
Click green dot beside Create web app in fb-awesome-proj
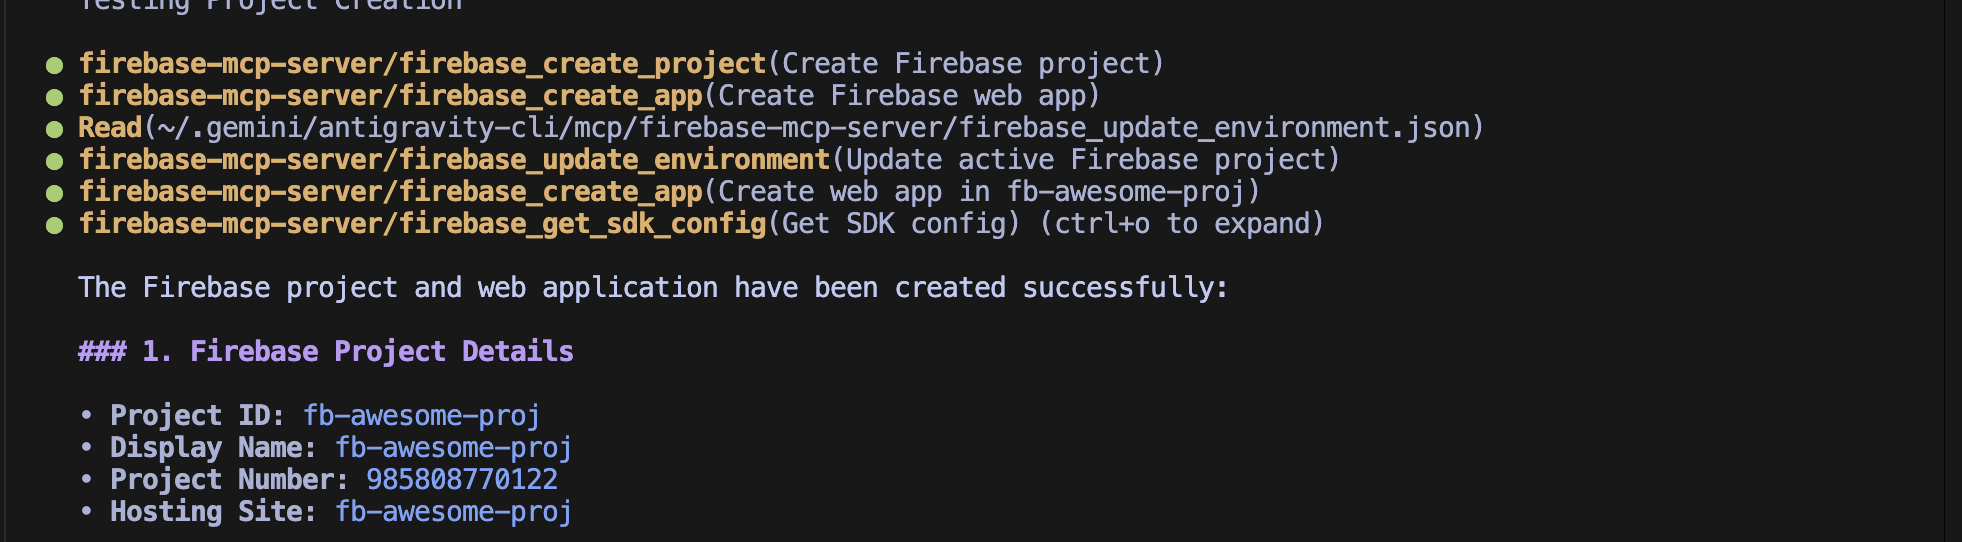55,193
